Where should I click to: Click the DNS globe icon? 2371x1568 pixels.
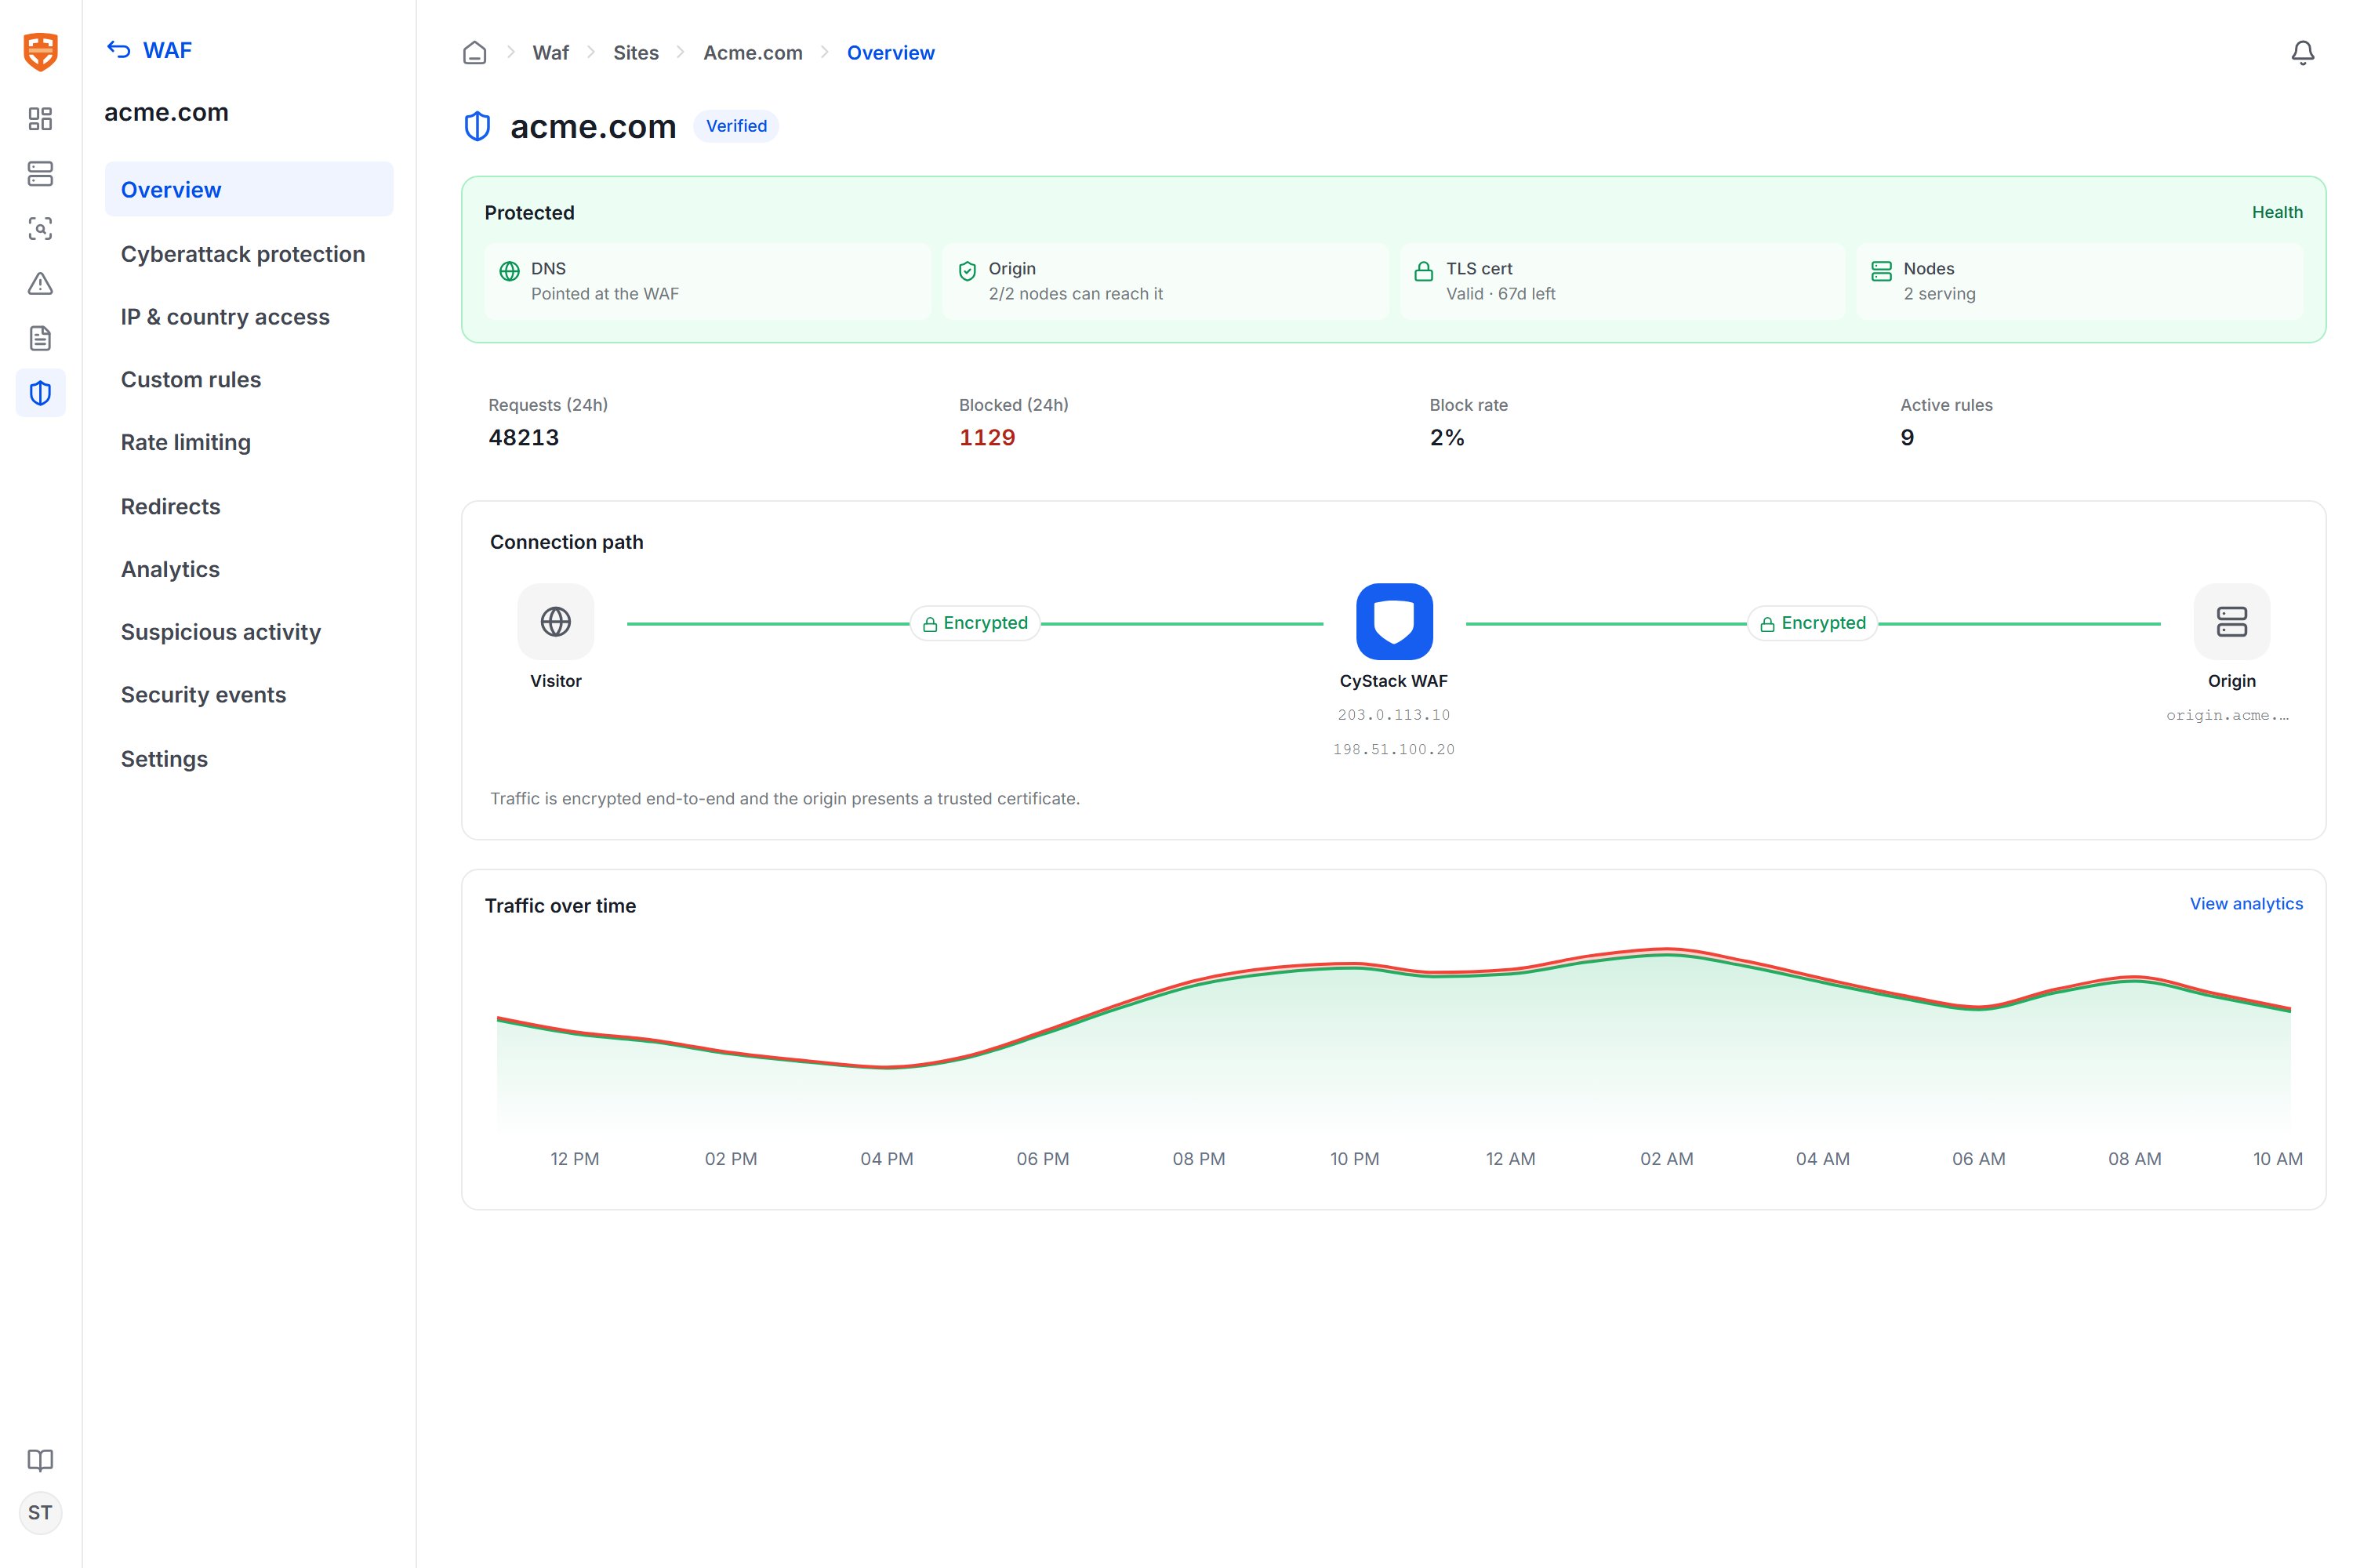tap(509, 271)
